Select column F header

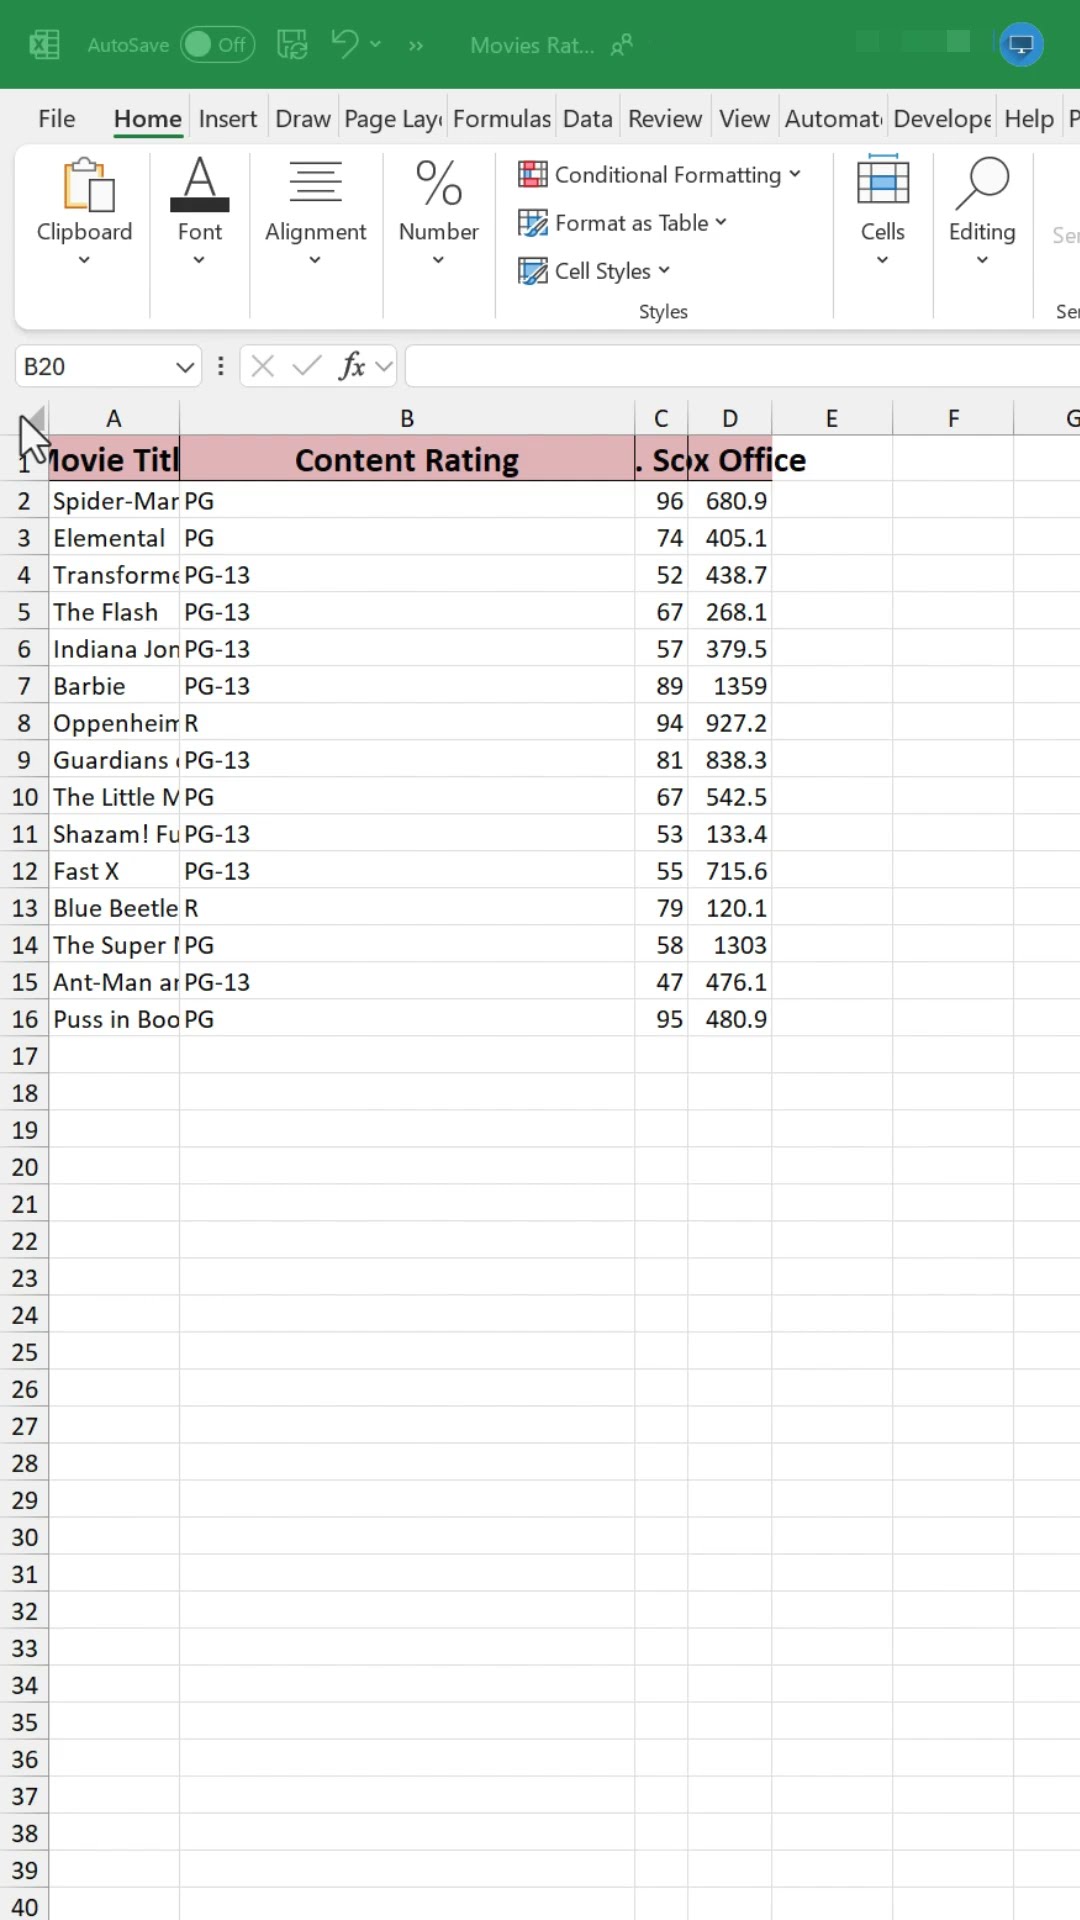[x=953, y=419]
